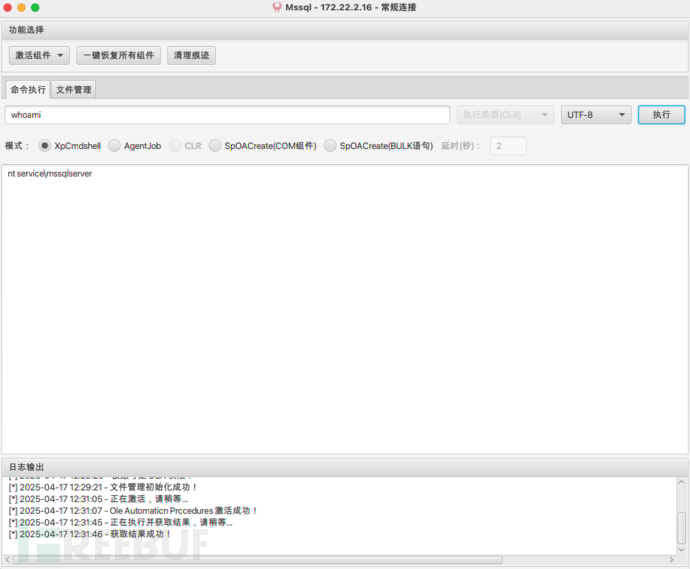Click the 12:29:21 文件管理初始化成功 log line
Image resolution: width=690 pixels, height=569 pixels.
point(103,487)
